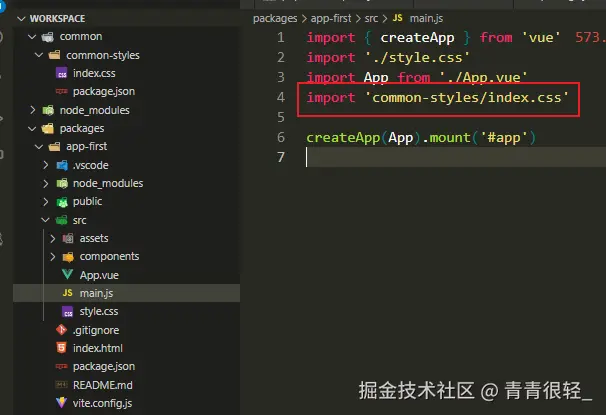Click the main.js breadcrumb segment
This screenshot has height=415, width=606.
pos(426,18)
